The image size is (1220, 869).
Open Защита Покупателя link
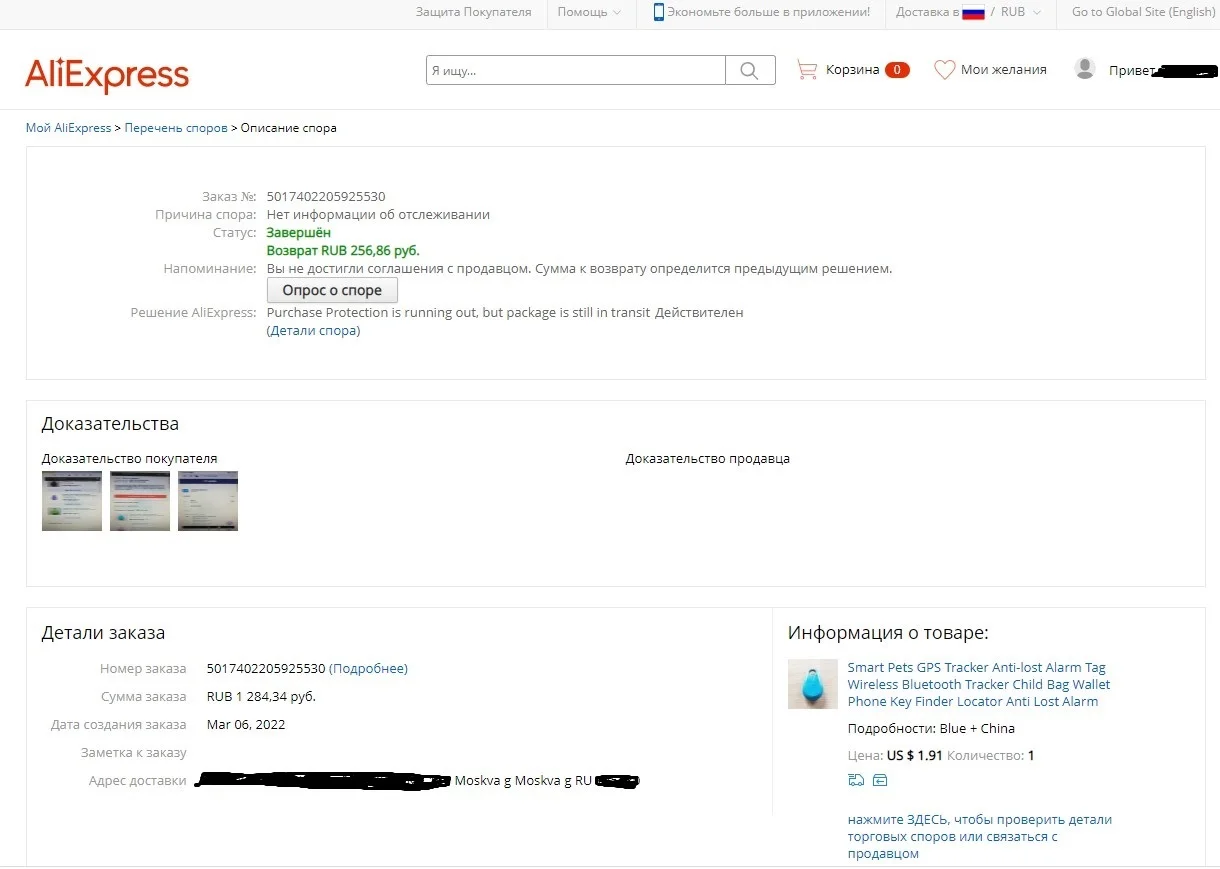pos(474,12)
